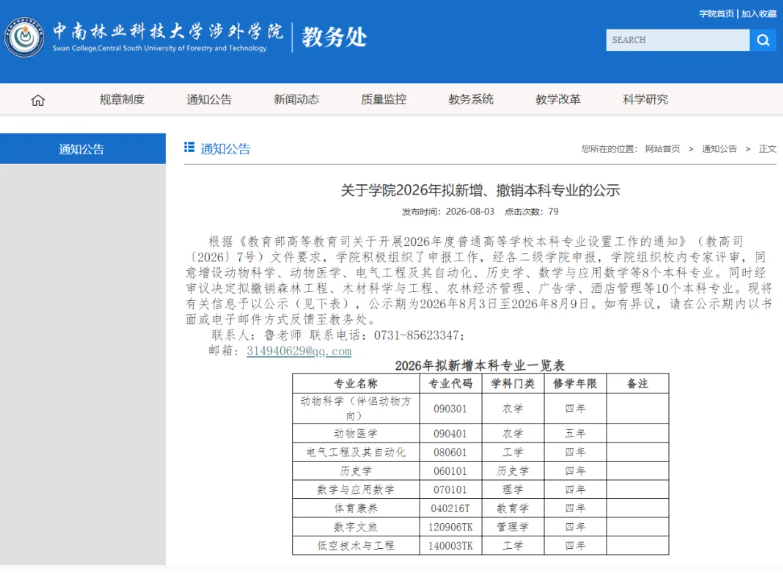The width and height of the screenshot is (783, 585).
Task: Click the table caption 2026年拟新增本科专业一览表
Action: pyautogui.click(x=480, y=366)
